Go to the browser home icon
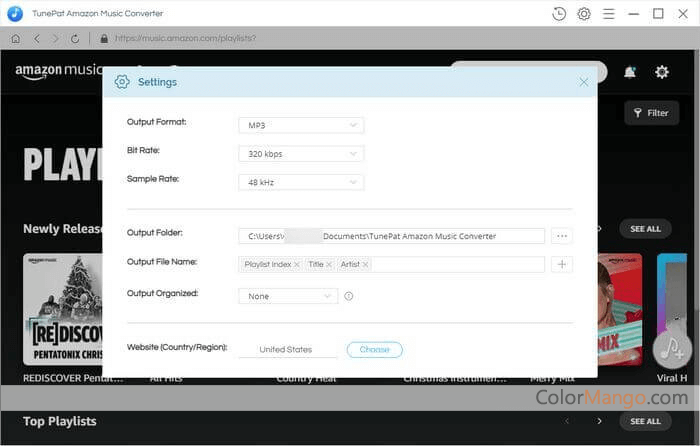 [15, 38]
